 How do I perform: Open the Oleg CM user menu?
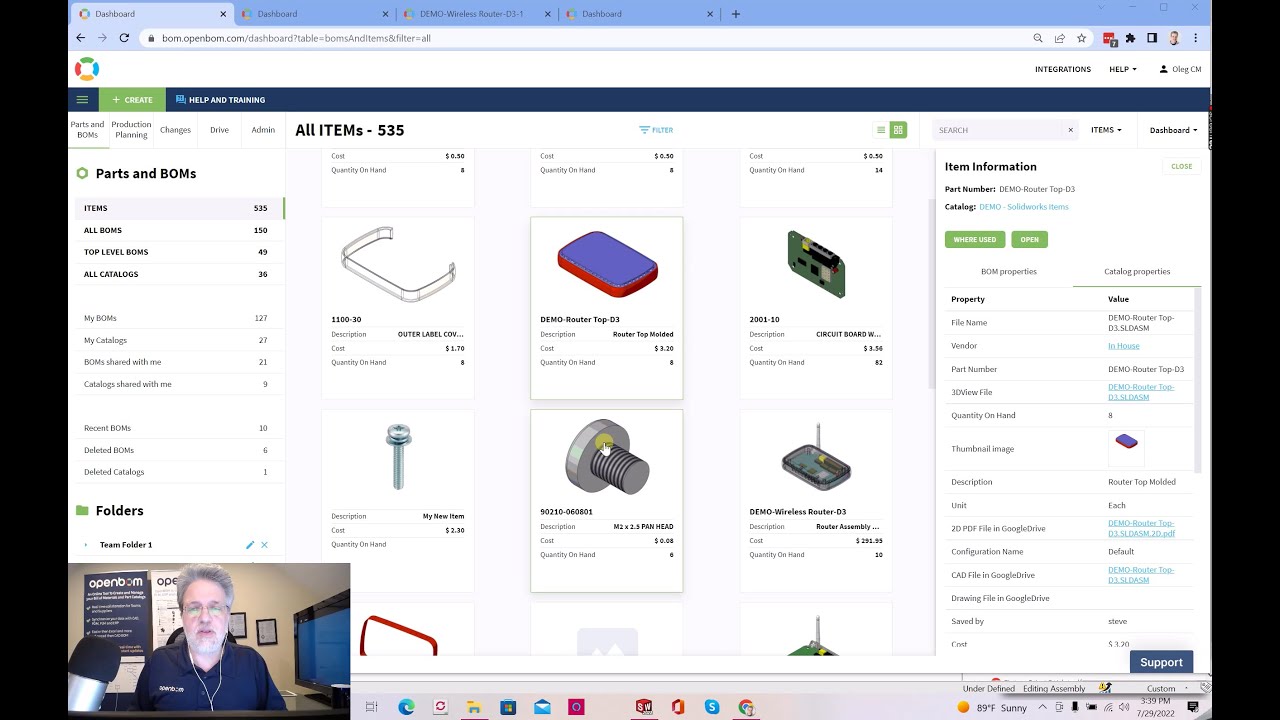pyautogui.click(x=1180, y=69)
